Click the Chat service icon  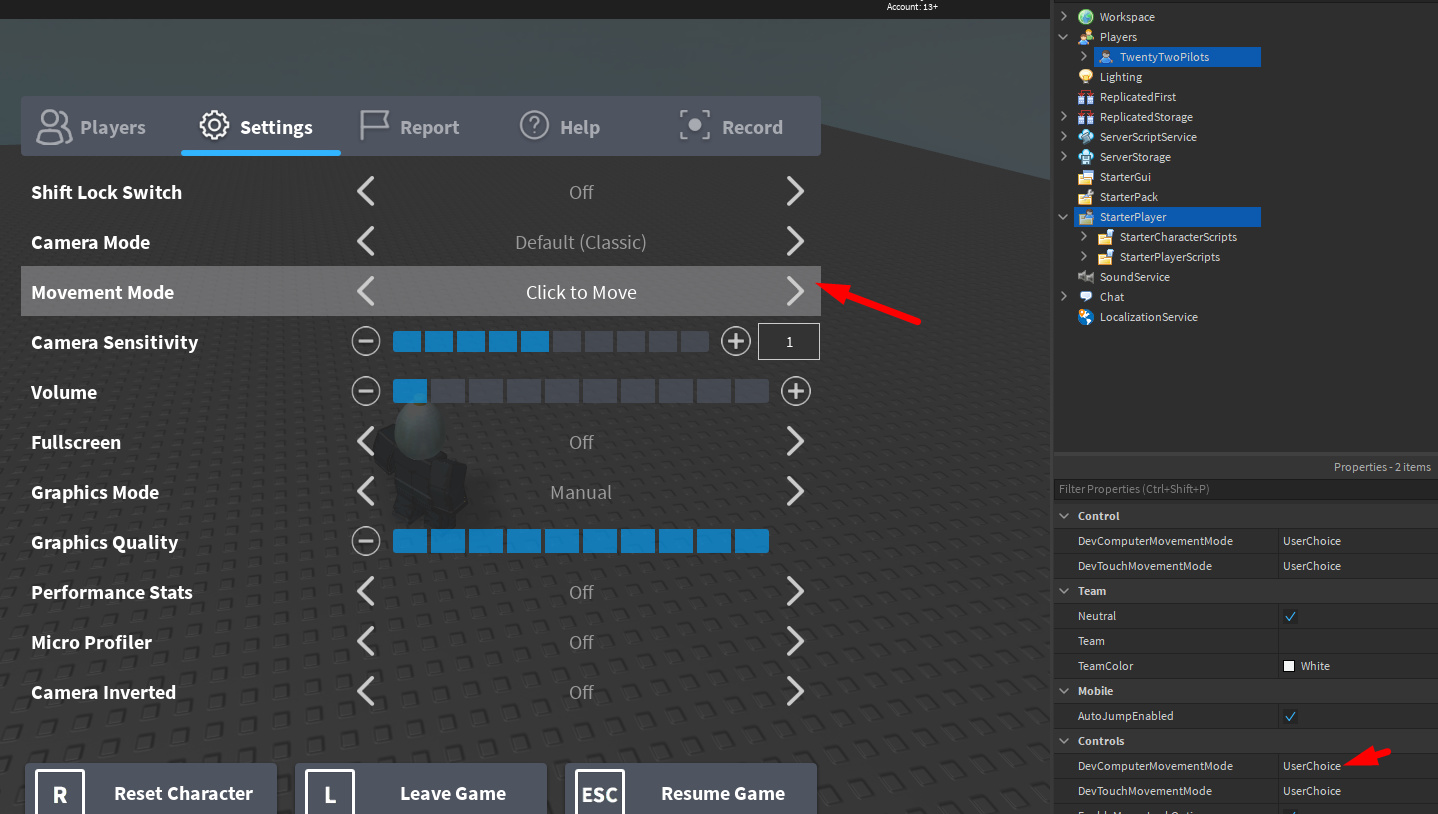point(1087,296)
